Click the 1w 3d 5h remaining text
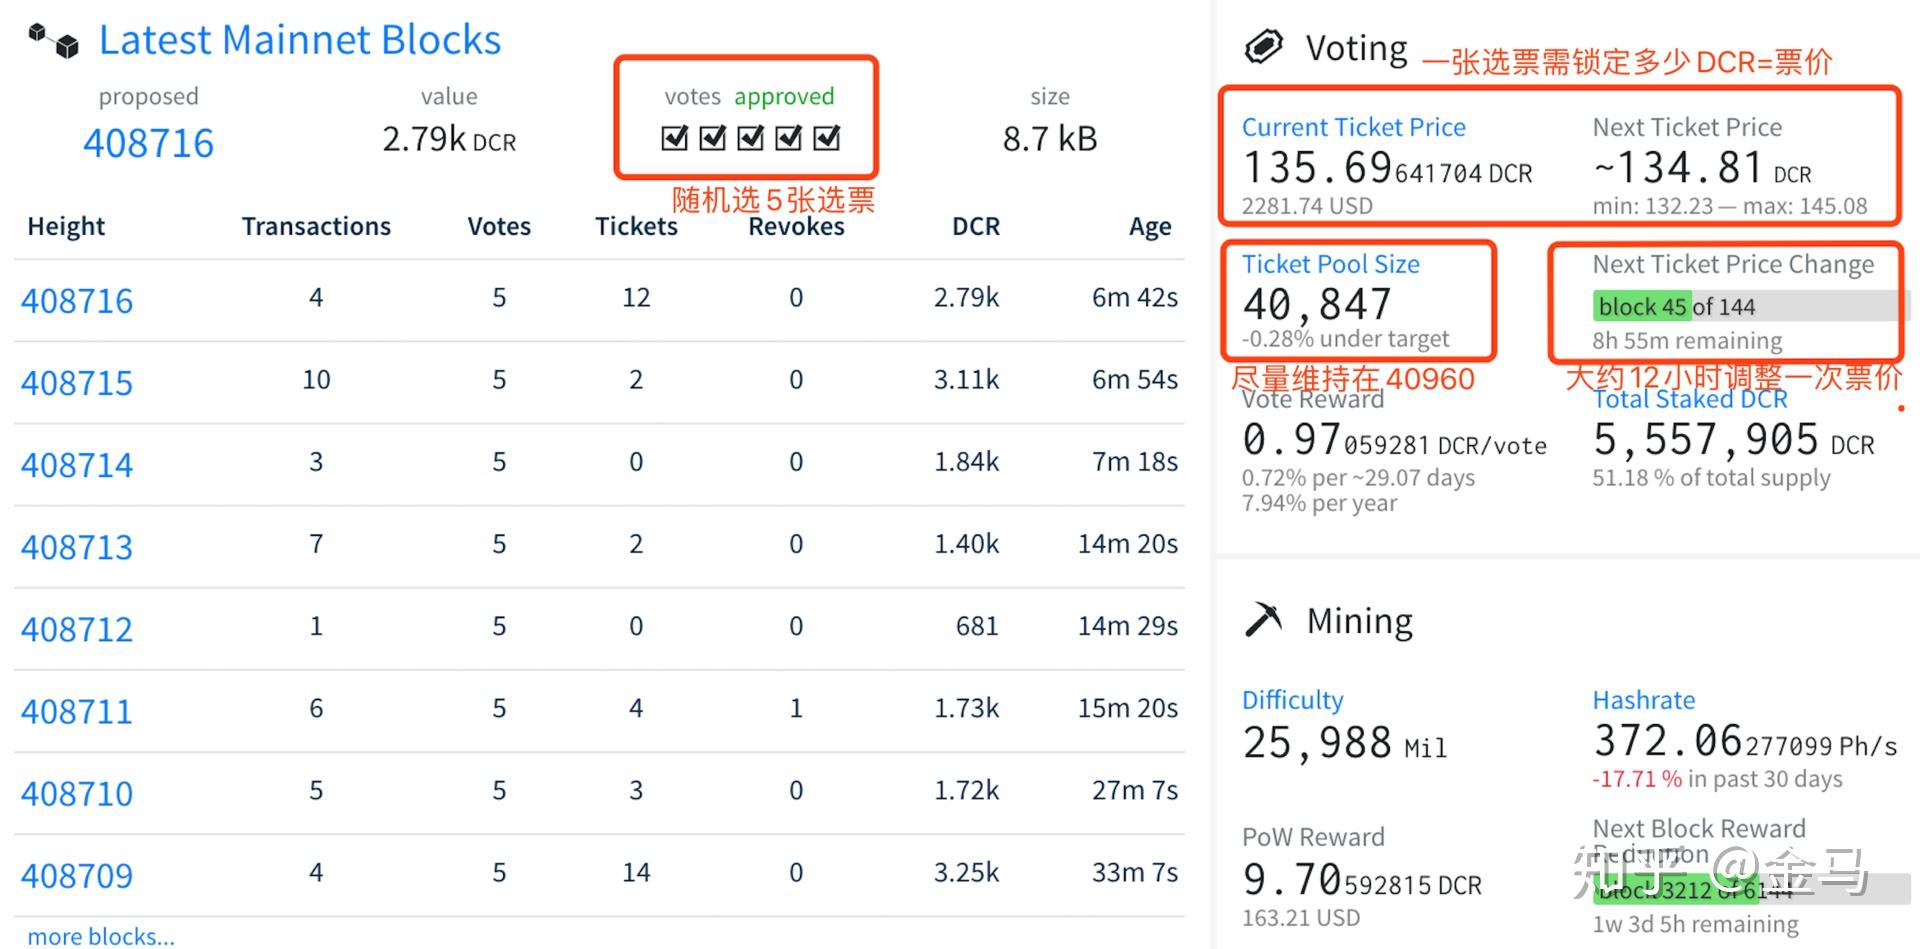 1695,924
